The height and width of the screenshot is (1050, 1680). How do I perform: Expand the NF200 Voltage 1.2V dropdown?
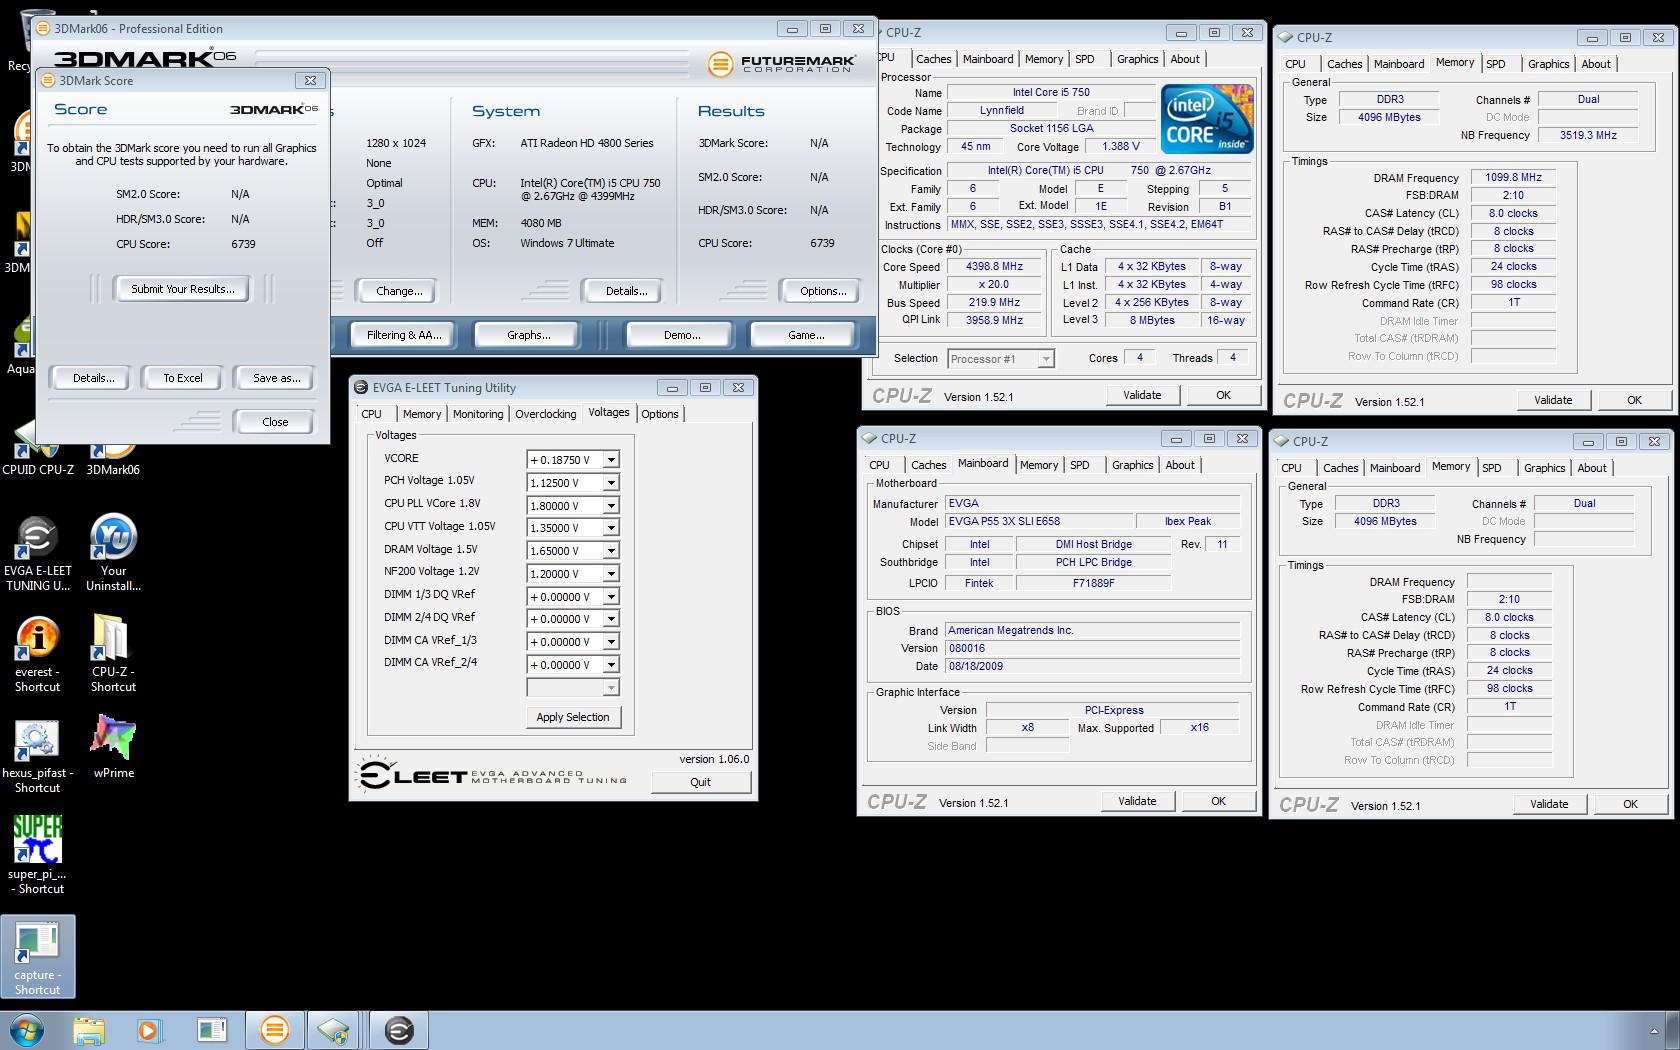tap(611, 574)
